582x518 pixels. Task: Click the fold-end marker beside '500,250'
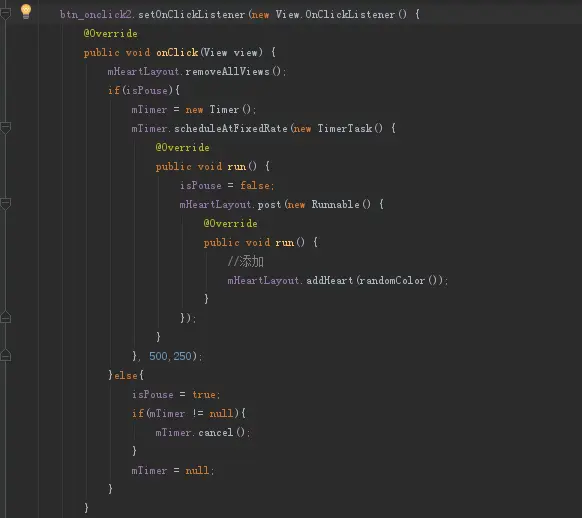coord(5,356)
